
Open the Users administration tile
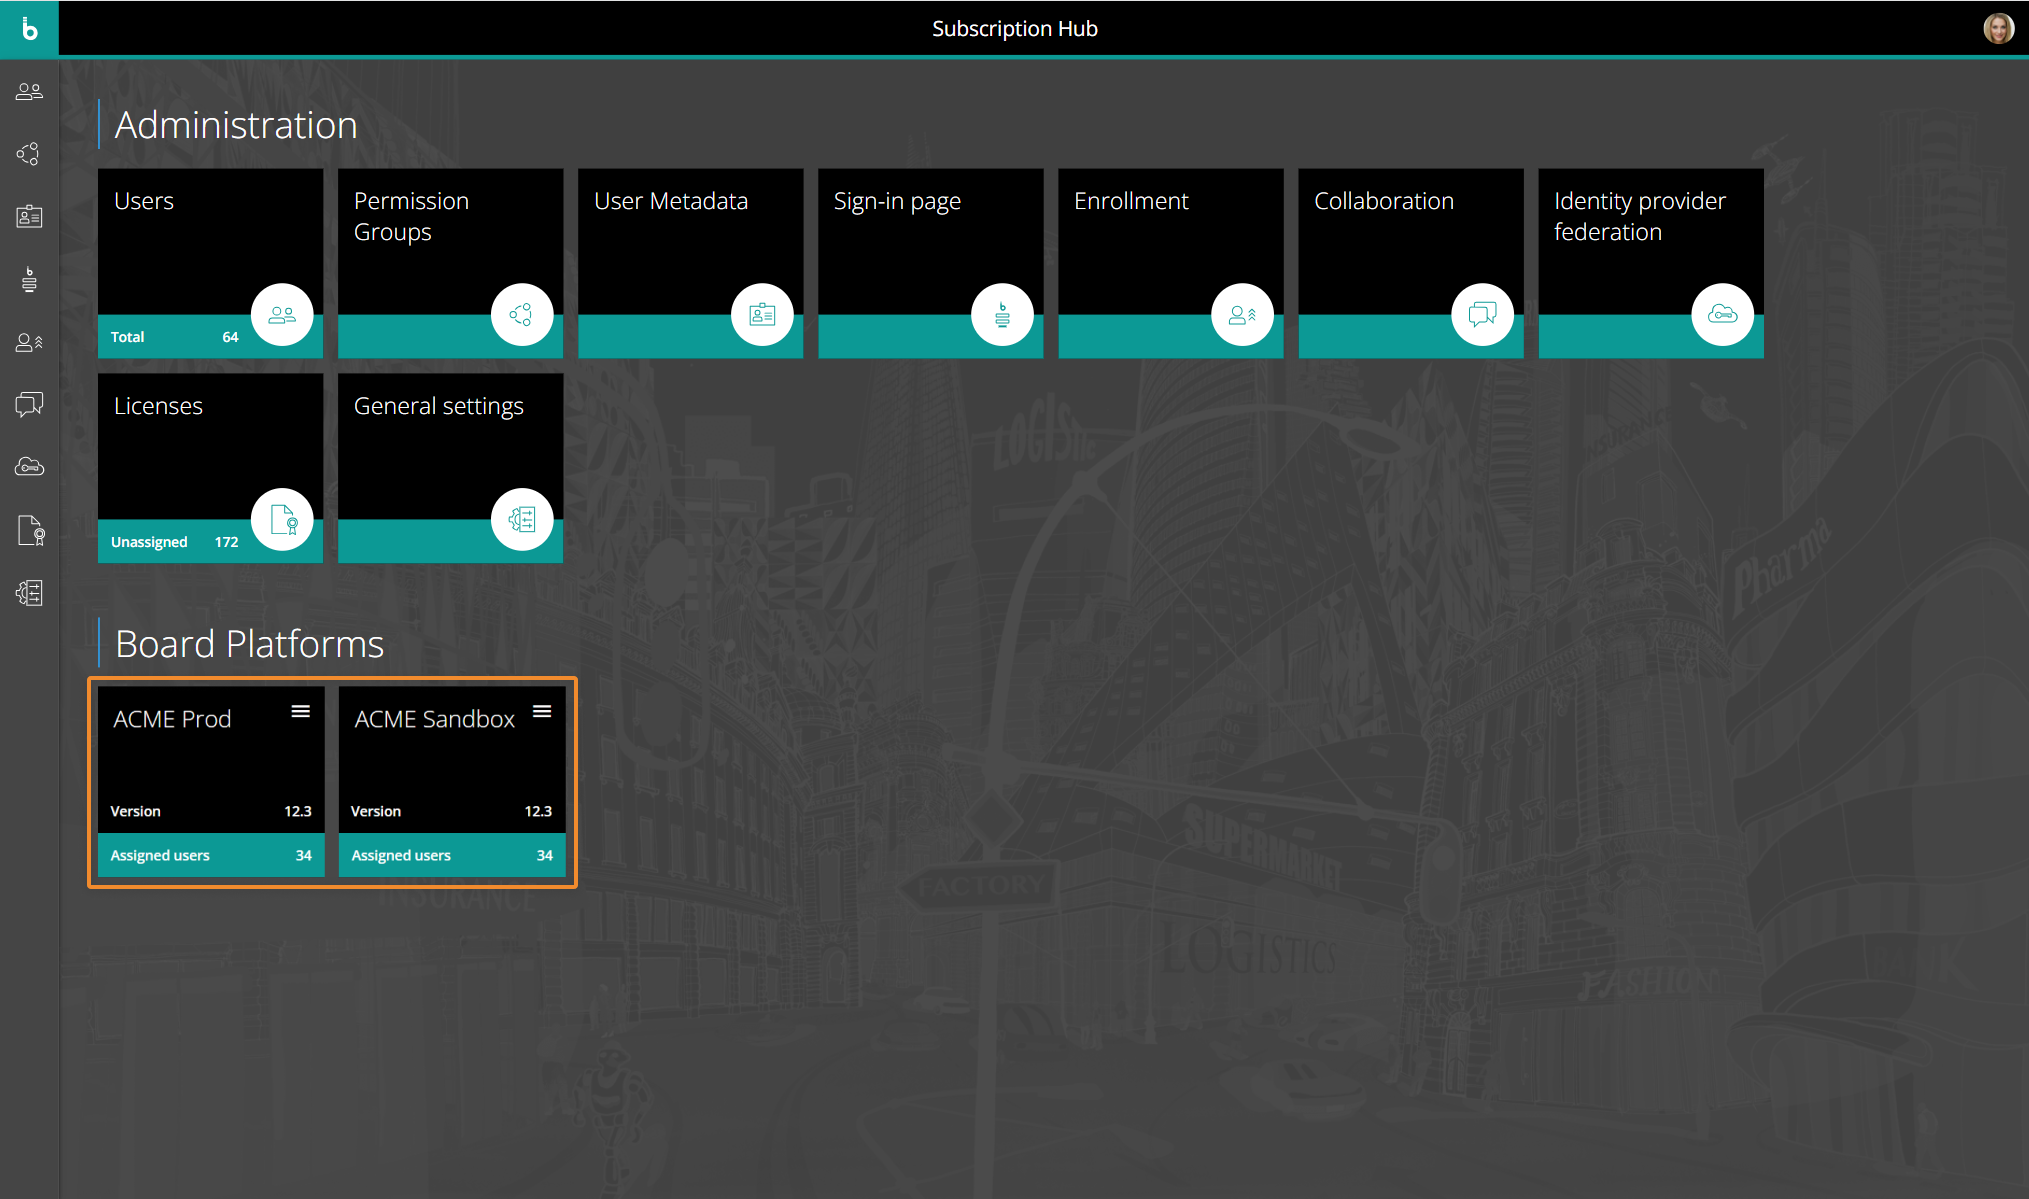pos(210,262)
